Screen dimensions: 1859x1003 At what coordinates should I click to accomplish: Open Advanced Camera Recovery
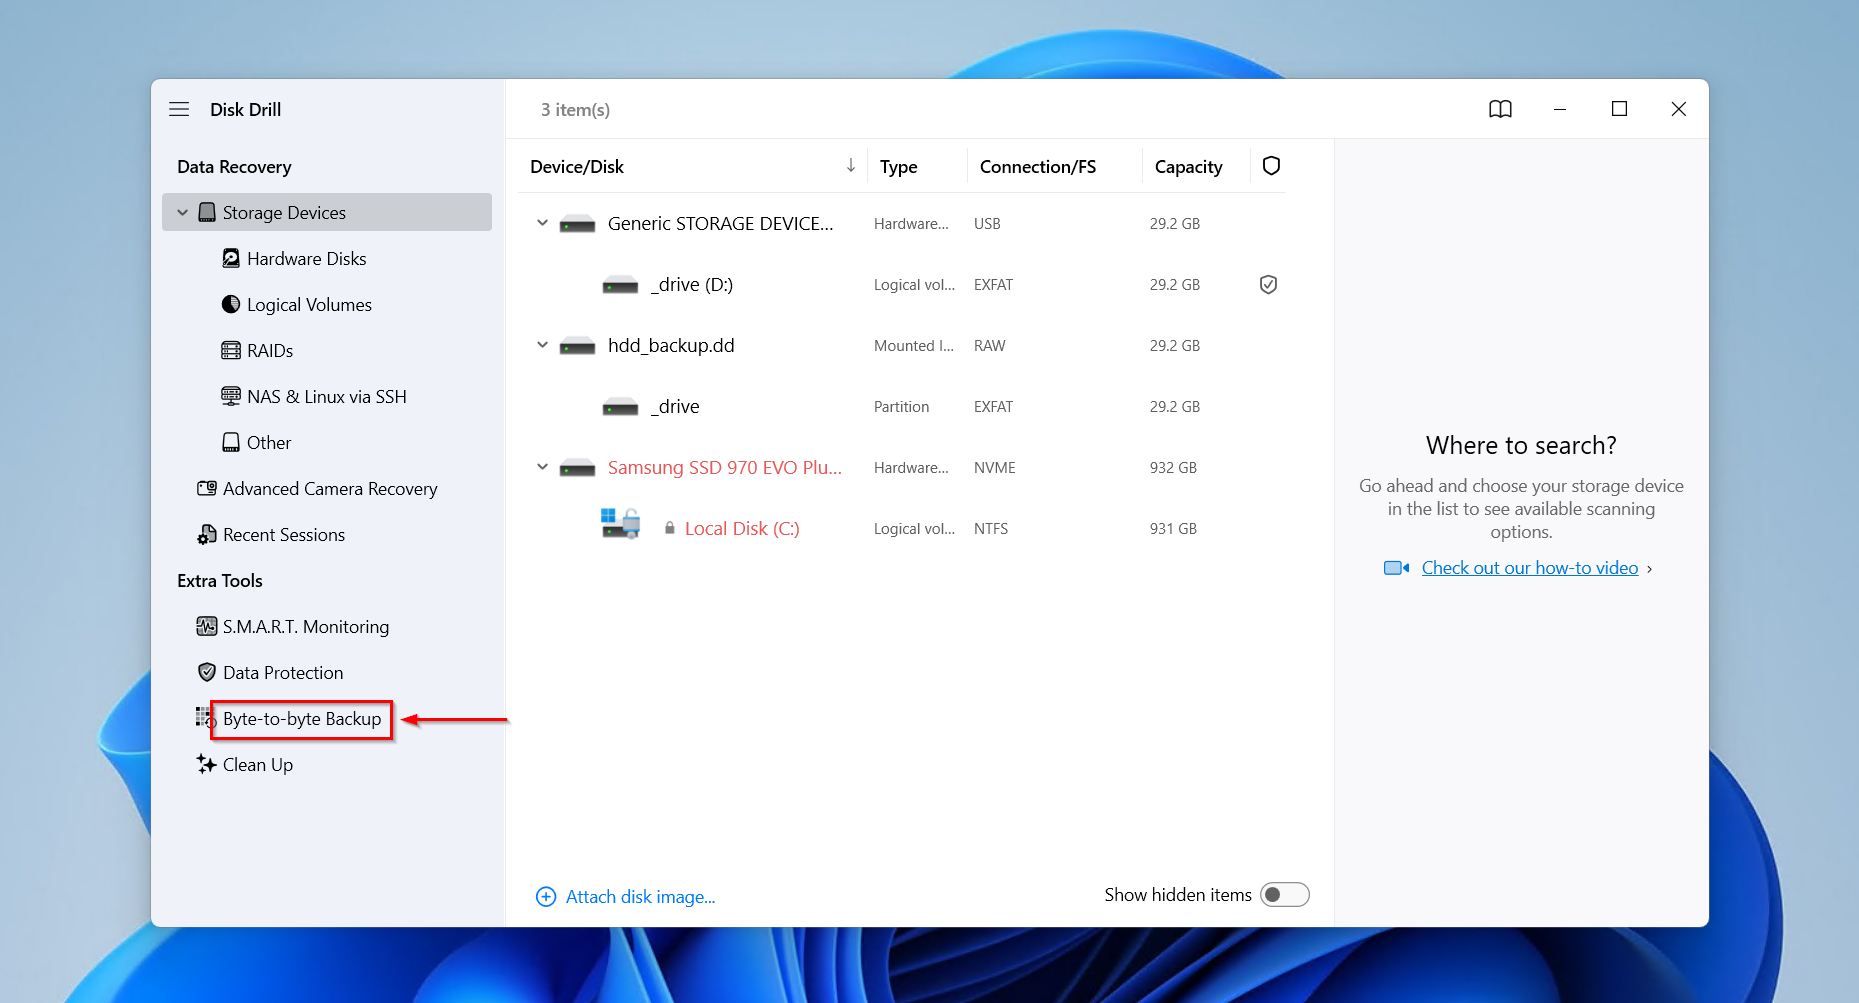[x=330, y=489]
